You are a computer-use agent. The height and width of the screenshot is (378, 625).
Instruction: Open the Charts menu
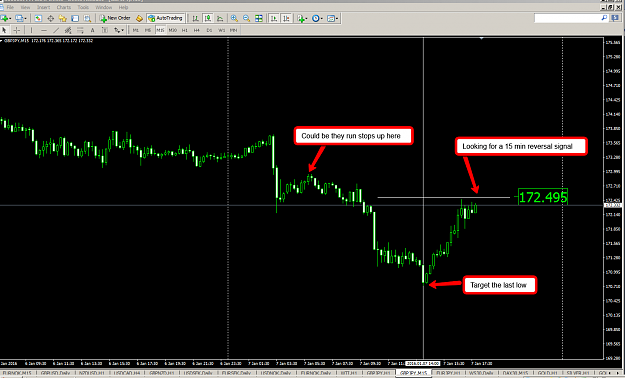[64, 7]
